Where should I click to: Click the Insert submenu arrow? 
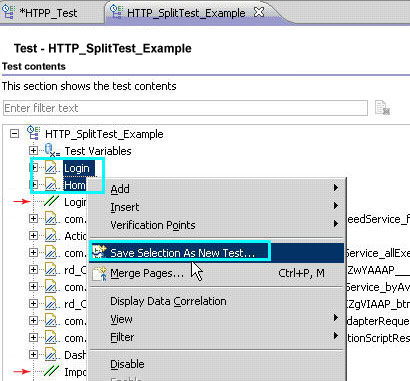336,206
